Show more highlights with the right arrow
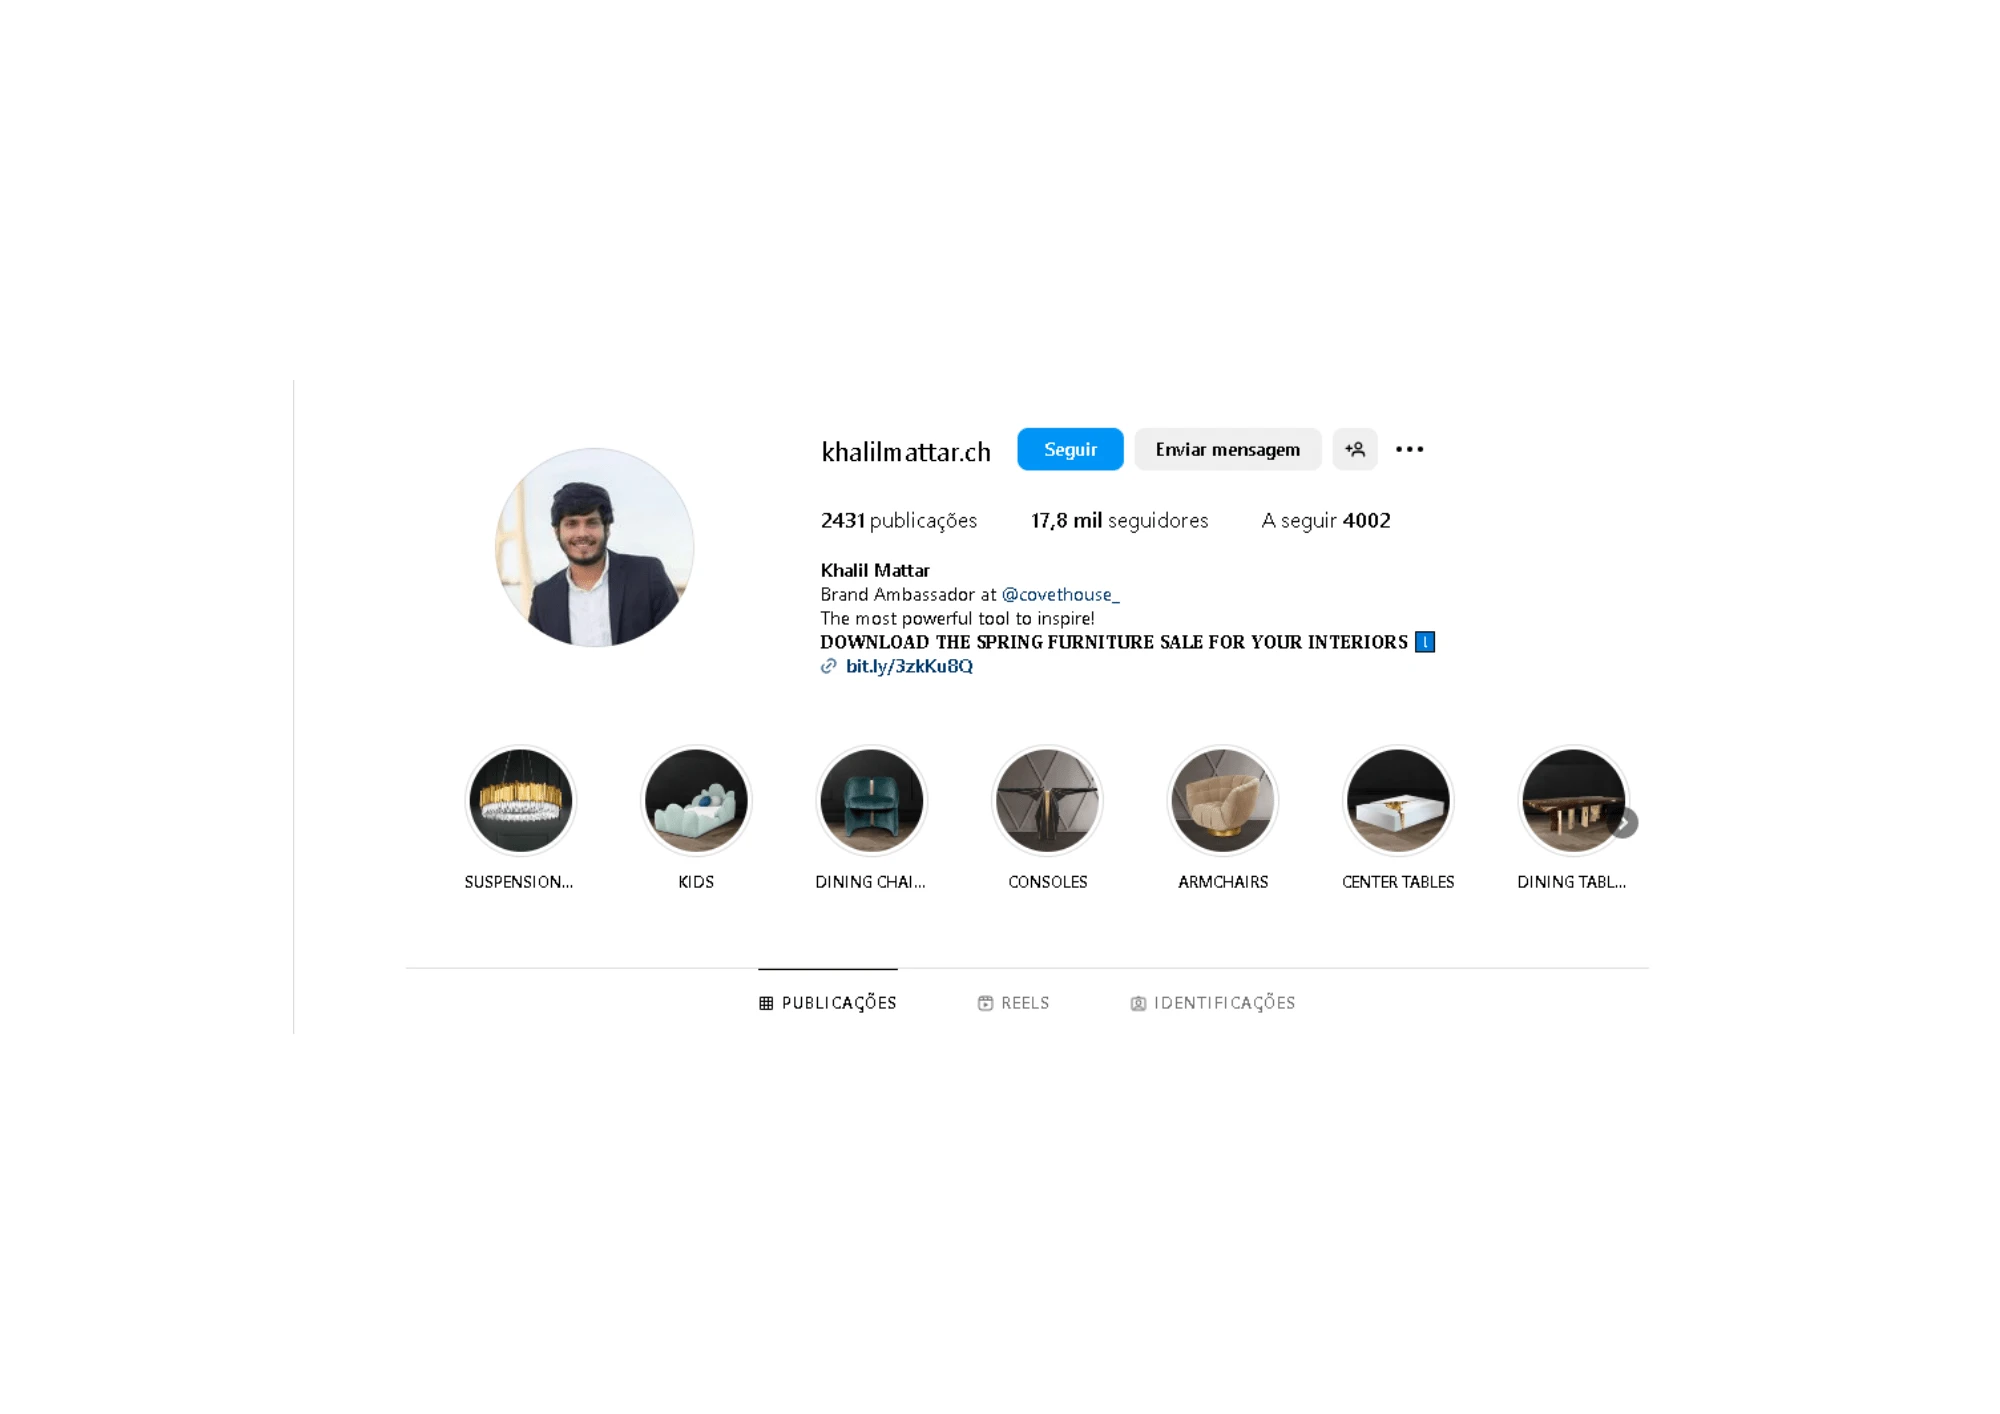 [1623, 822]
